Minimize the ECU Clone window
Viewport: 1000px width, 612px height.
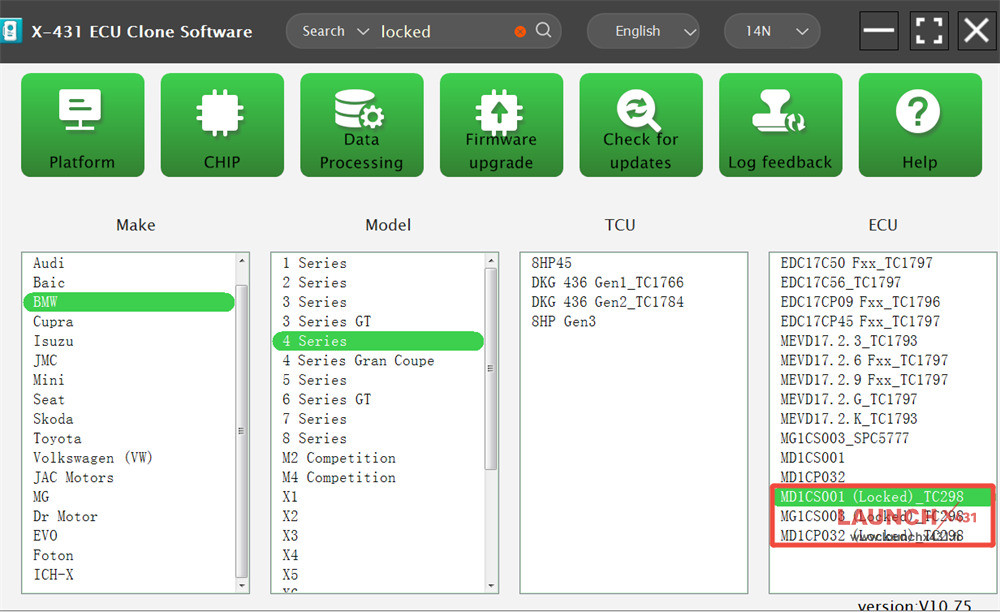[x=879, y=31]
